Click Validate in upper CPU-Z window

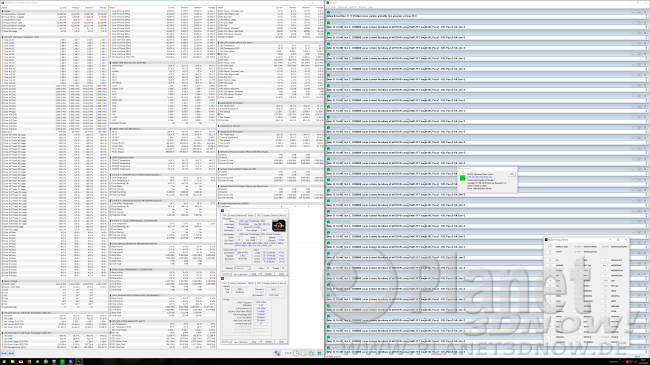(268, 274)
